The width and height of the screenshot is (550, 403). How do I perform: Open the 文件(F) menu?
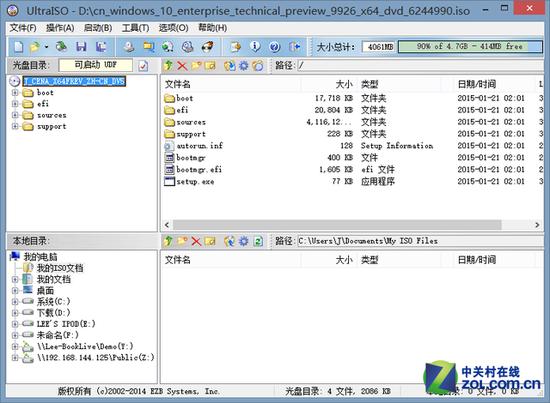point(23,28)
